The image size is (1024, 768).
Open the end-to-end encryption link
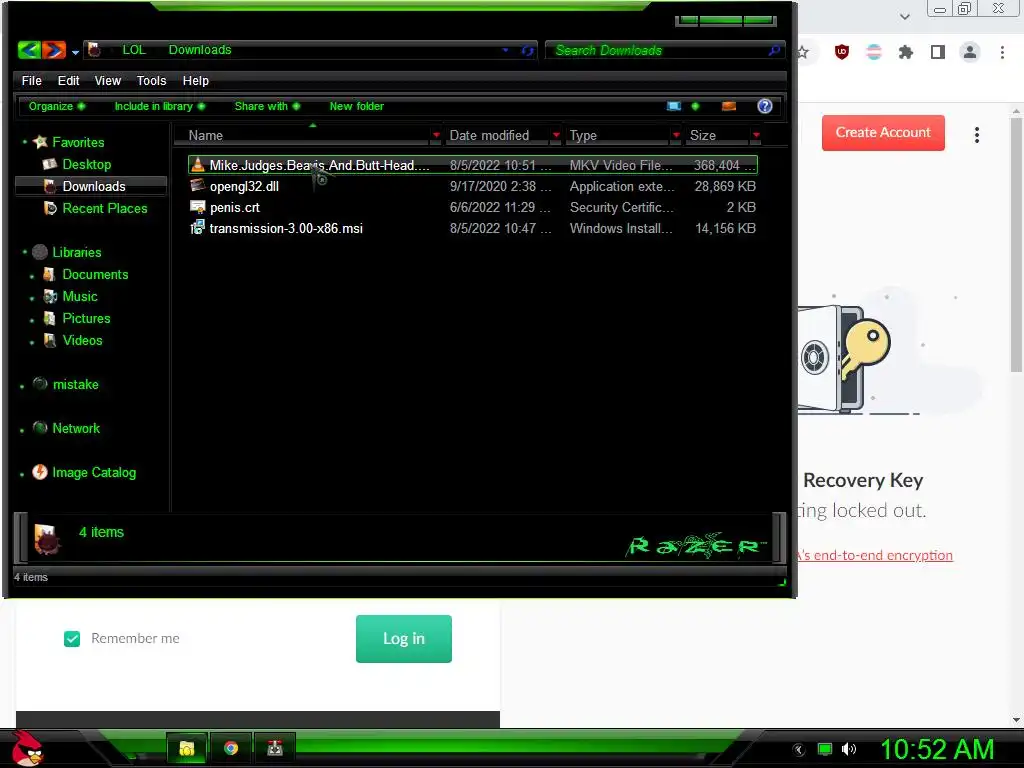[875, 555]
